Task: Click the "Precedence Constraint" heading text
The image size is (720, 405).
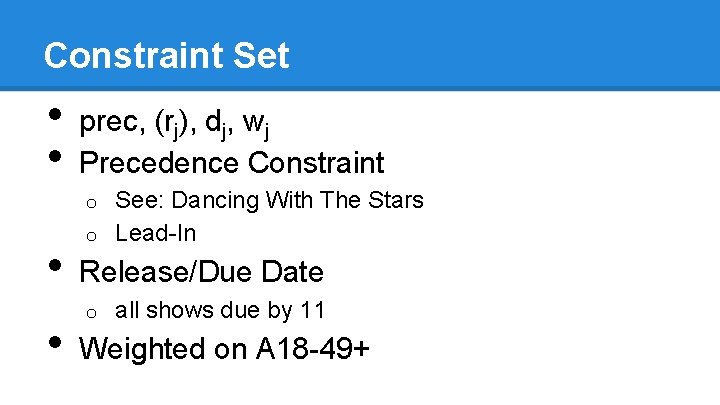Action: [231, 163]
